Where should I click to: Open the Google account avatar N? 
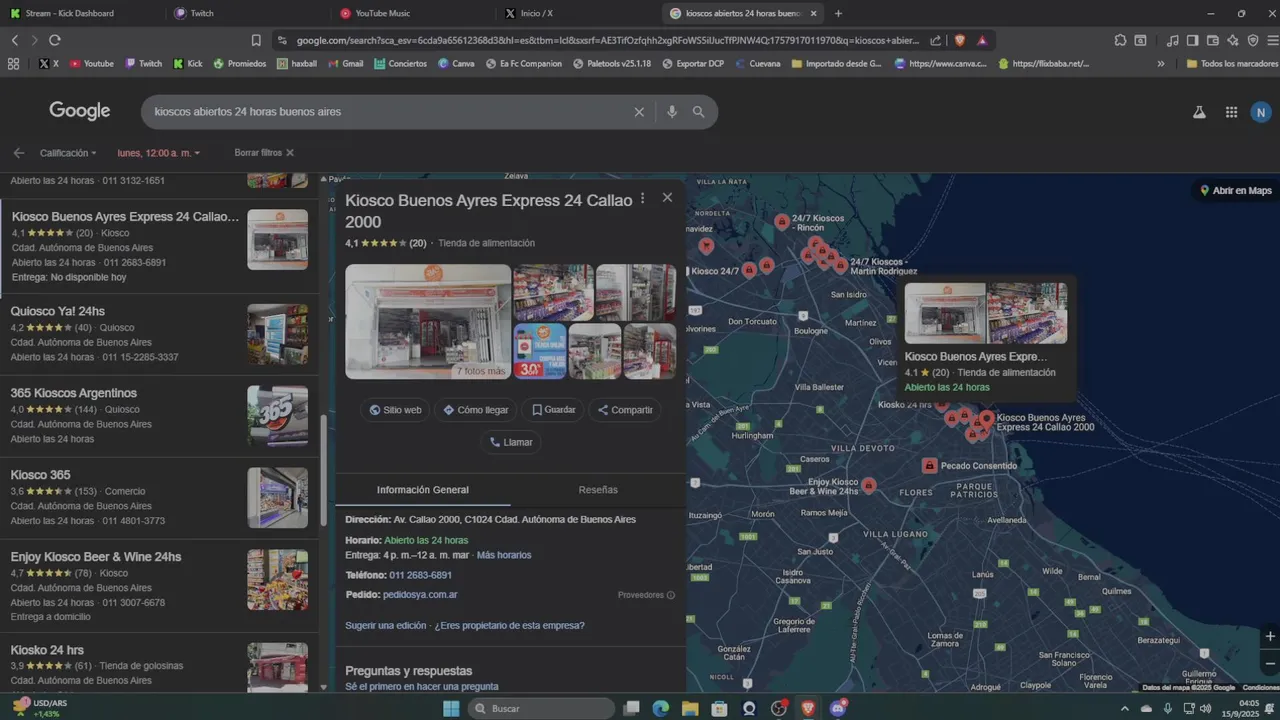pos(1261,112)
